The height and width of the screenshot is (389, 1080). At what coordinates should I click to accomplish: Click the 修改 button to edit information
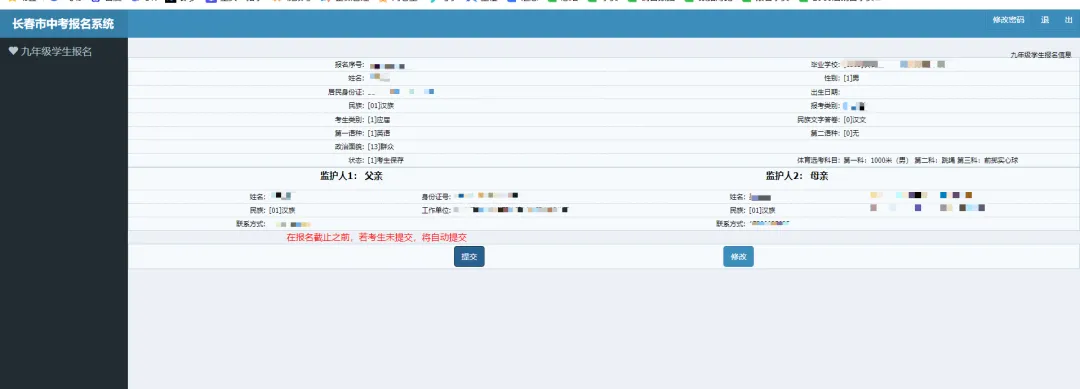pos(738,257)
